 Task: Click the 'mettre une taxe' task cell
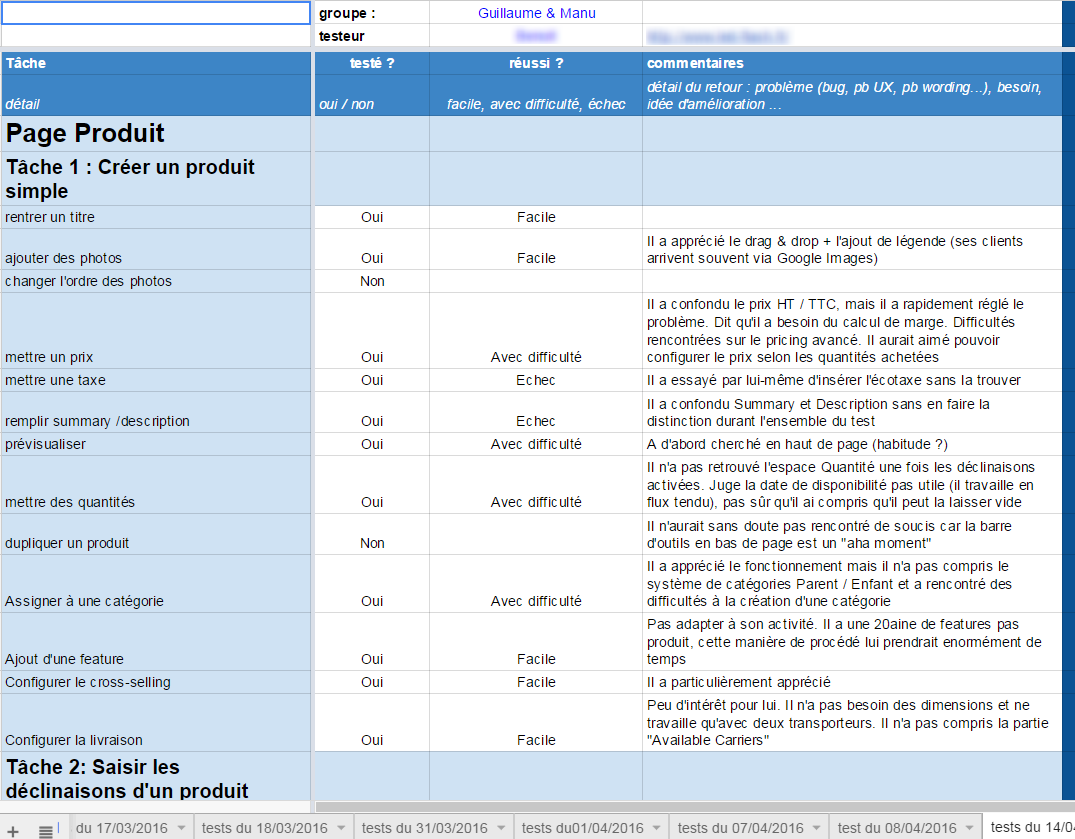156,380
